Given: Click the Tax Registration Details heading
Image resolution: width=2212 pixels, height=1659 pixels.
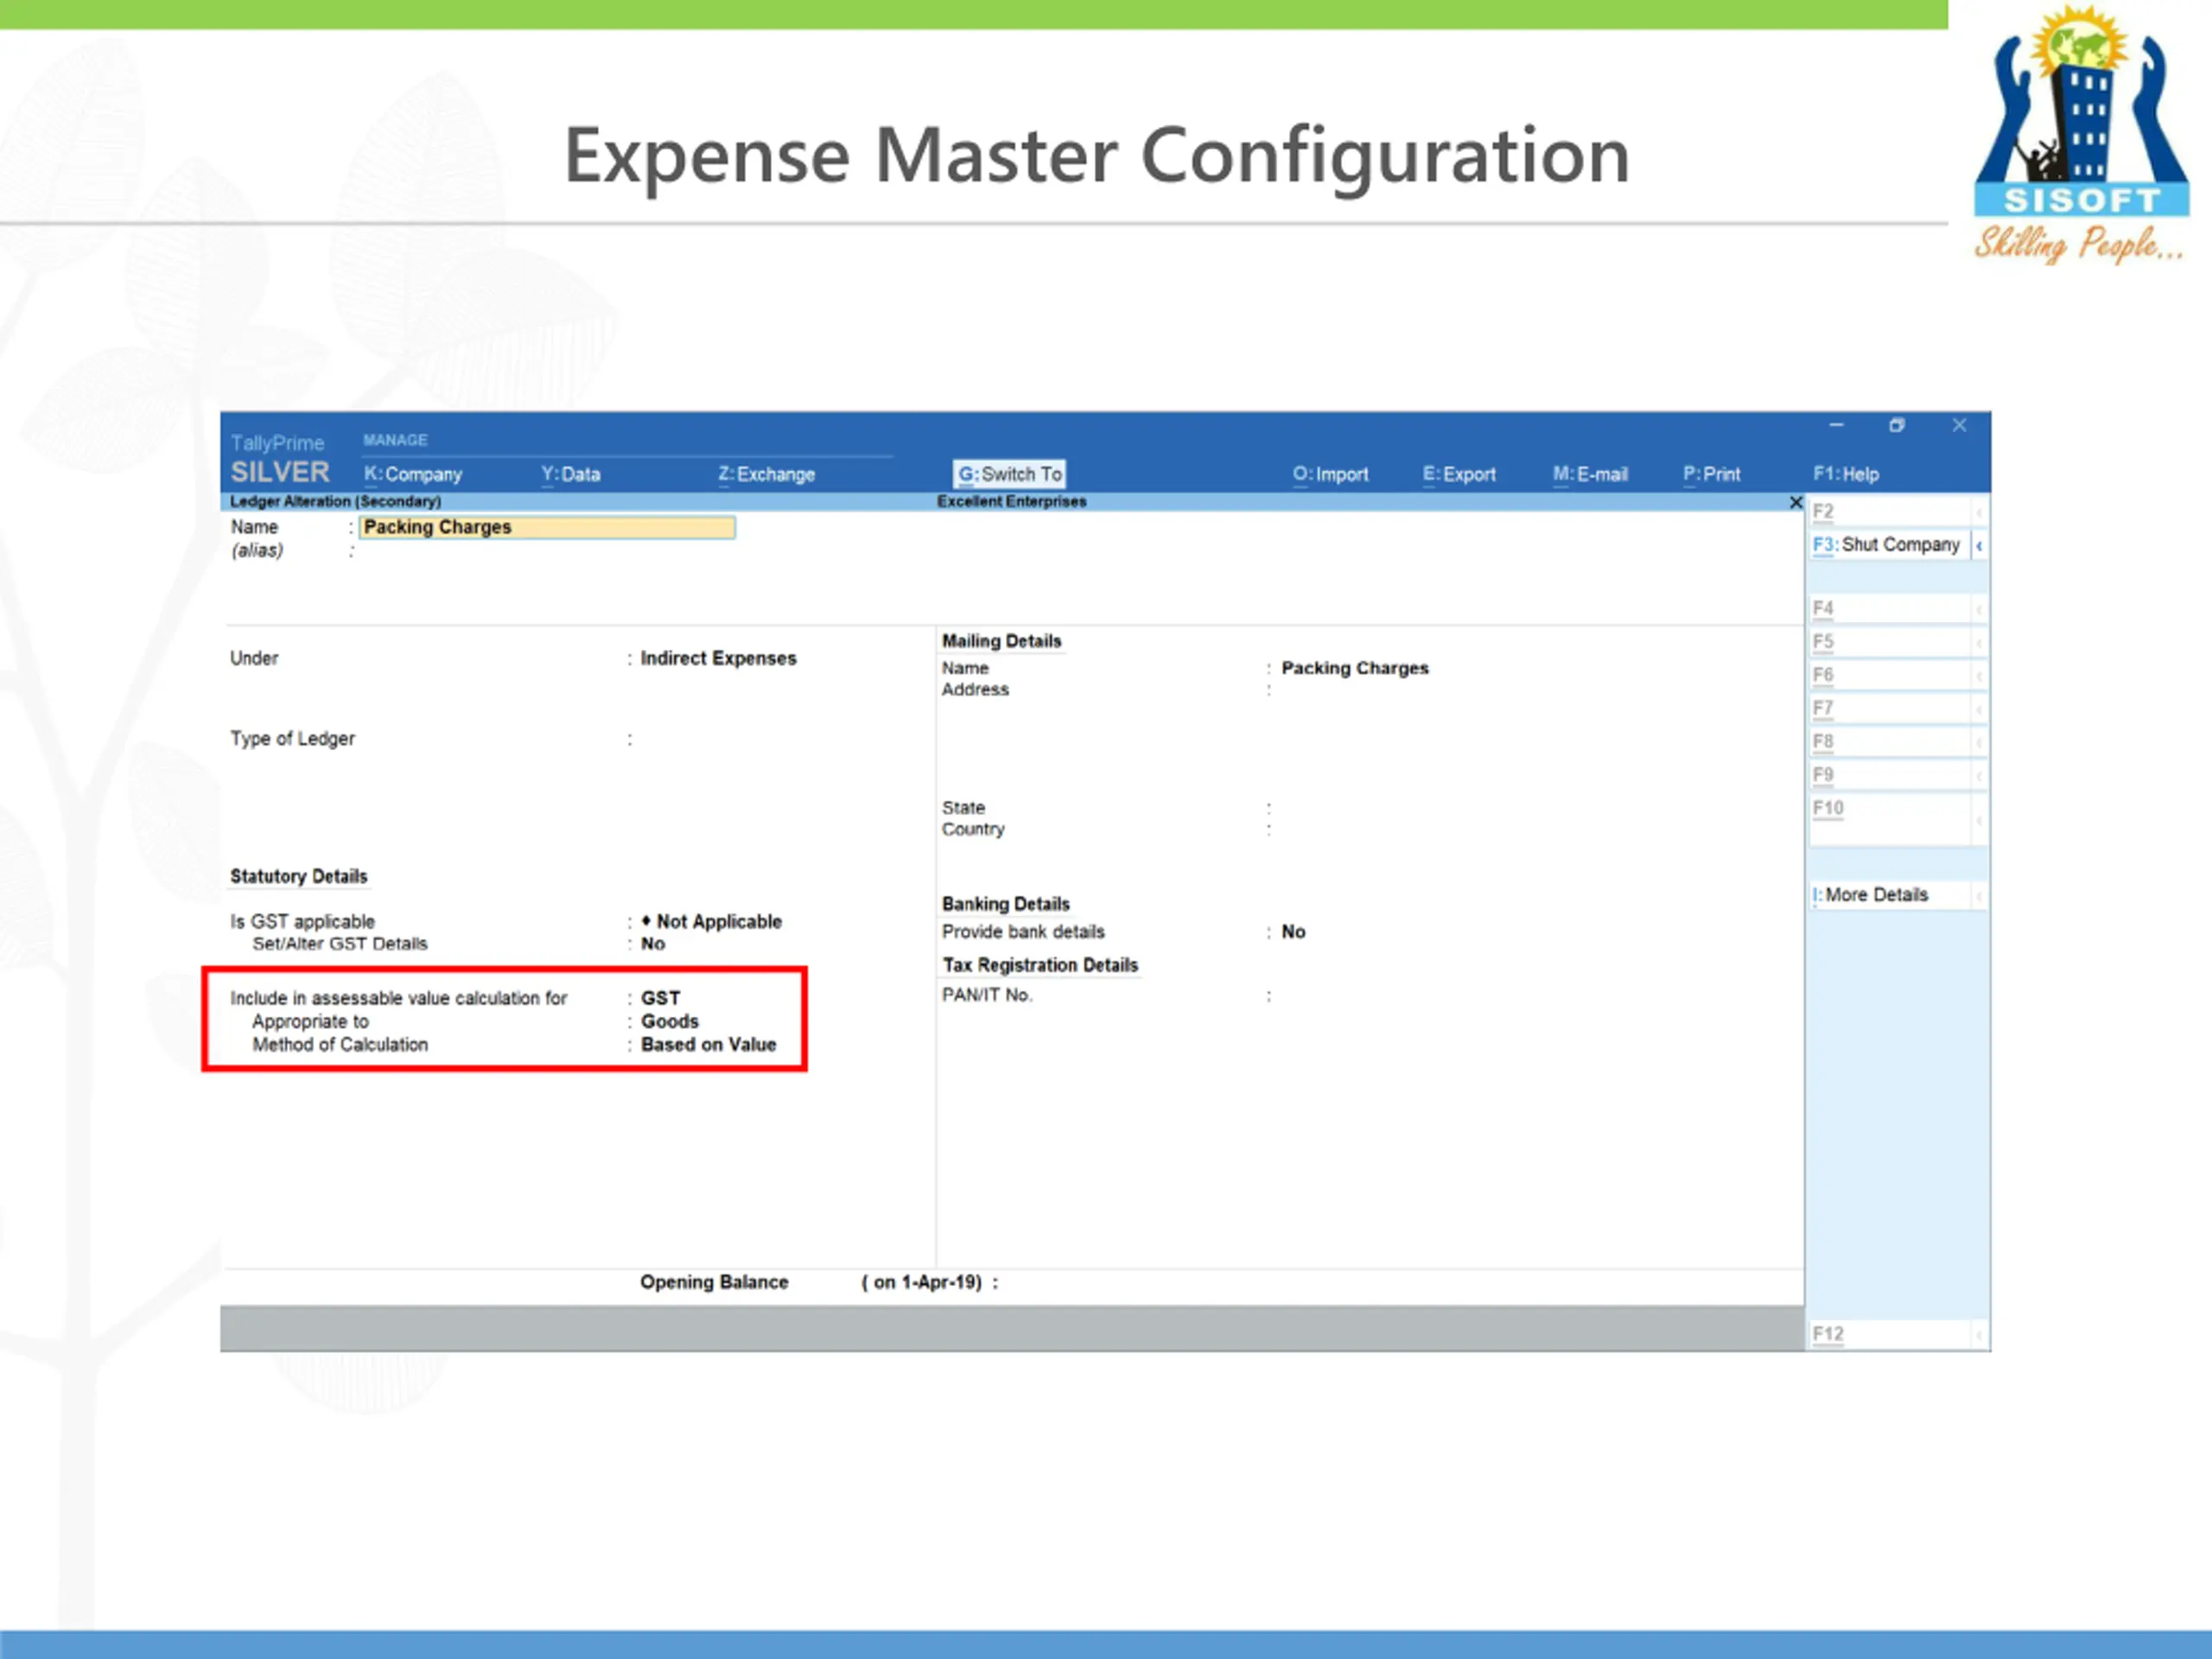Looking at the screenshot, I should point(1040,965).
